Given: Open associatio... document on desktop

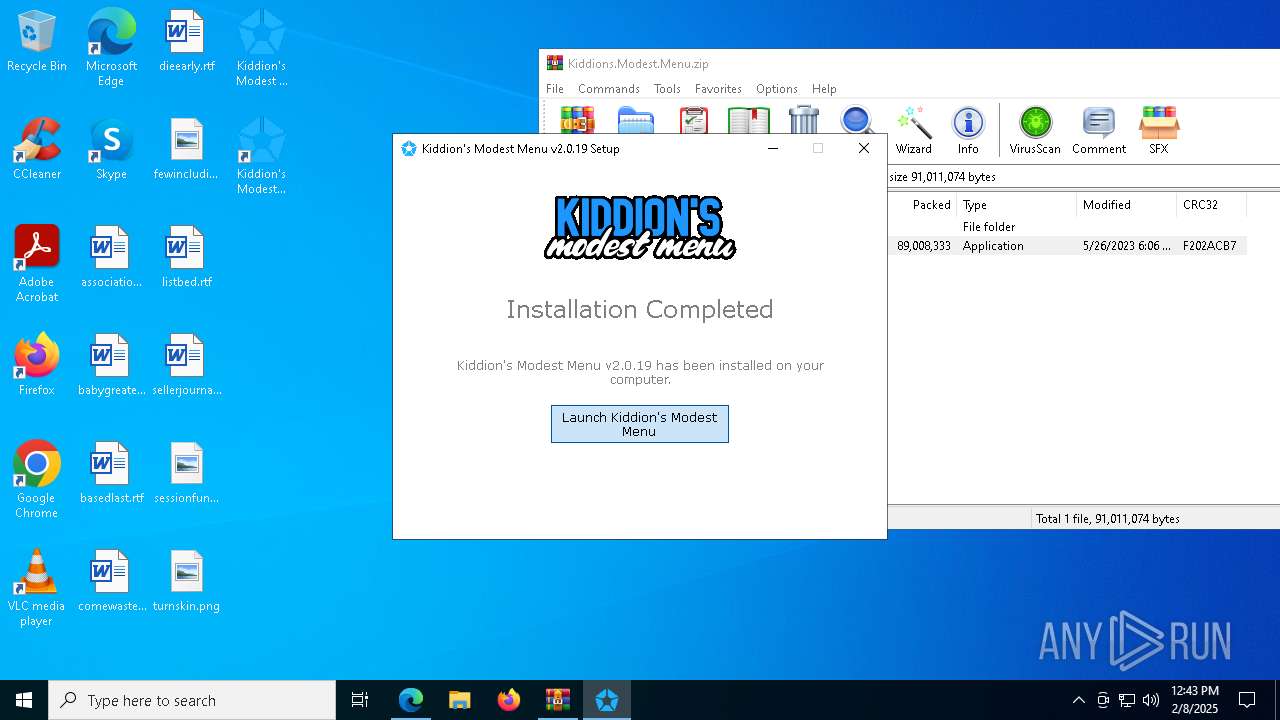Looking at the screenshot, I should click(x=111, y=258).
